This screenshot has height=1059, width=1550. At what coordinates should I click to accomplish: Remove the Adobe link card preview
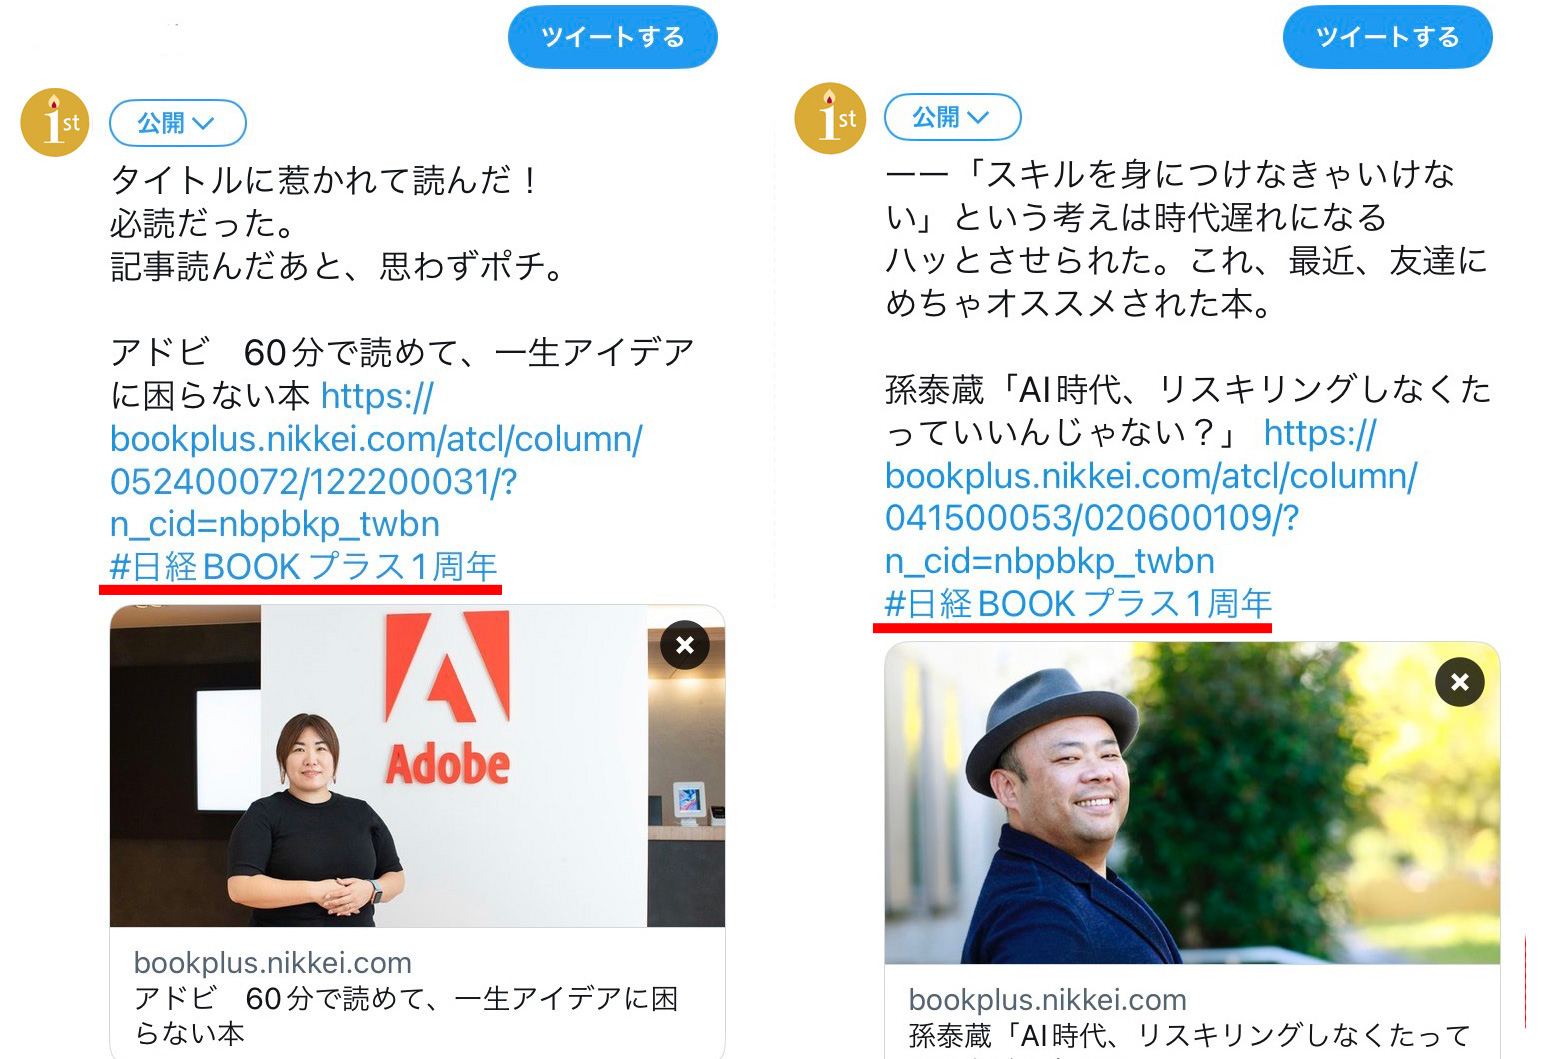685,645
